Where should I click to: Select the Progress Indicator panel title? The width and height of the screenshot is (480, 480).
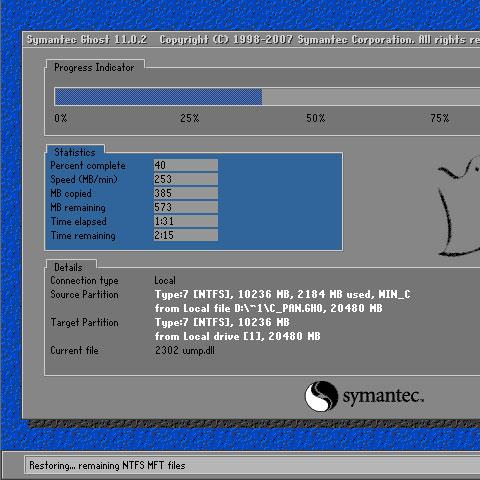[x=94, y=68]
